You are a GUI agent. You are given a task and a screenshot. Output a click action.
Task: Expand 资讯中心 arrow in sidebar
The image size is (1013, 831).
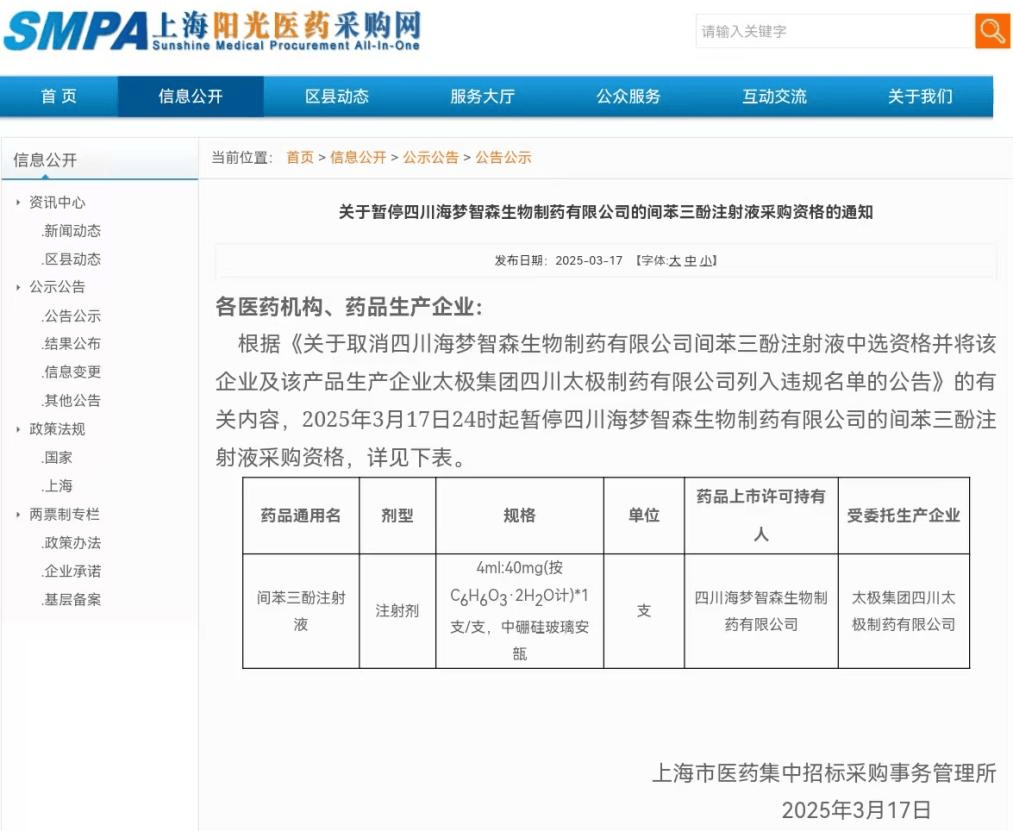point(18,202)
